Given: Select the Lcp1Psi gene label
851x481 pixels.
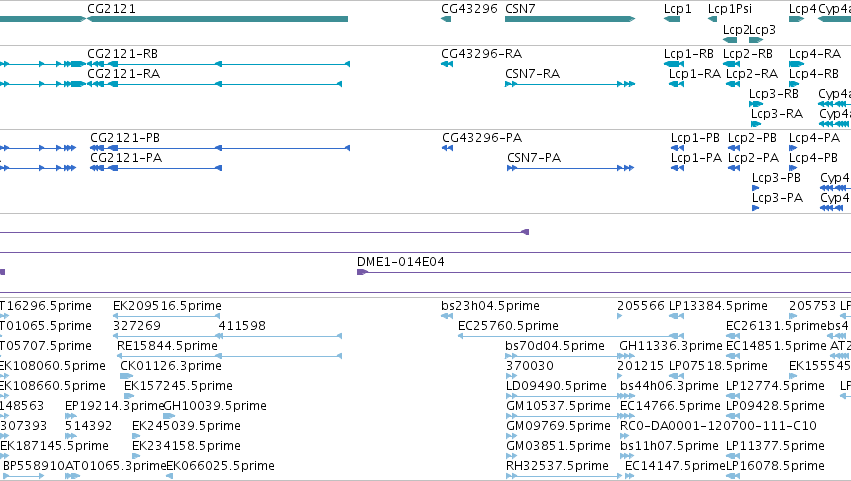Looking at the screenshot, I should click(x=730, y=9).
